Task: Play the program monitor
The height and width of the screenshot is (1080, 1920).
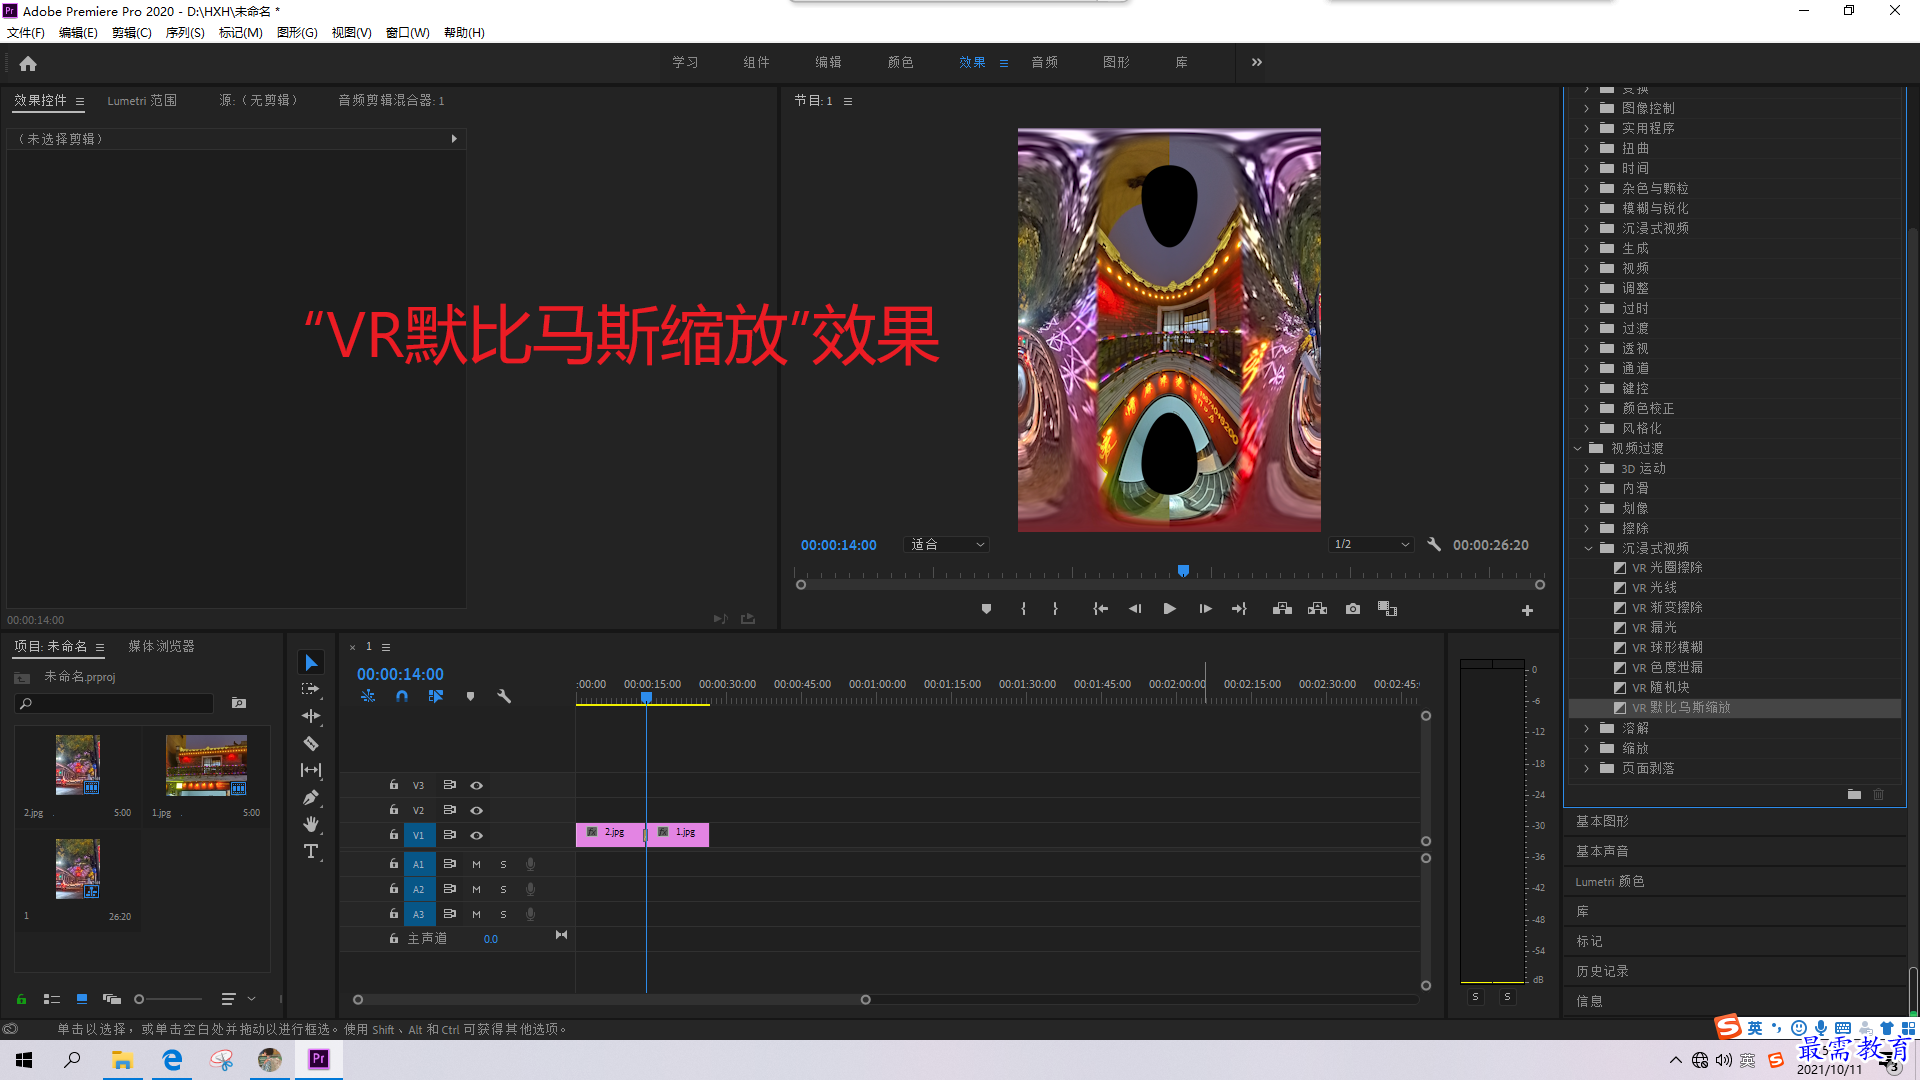Action: 1169,609
